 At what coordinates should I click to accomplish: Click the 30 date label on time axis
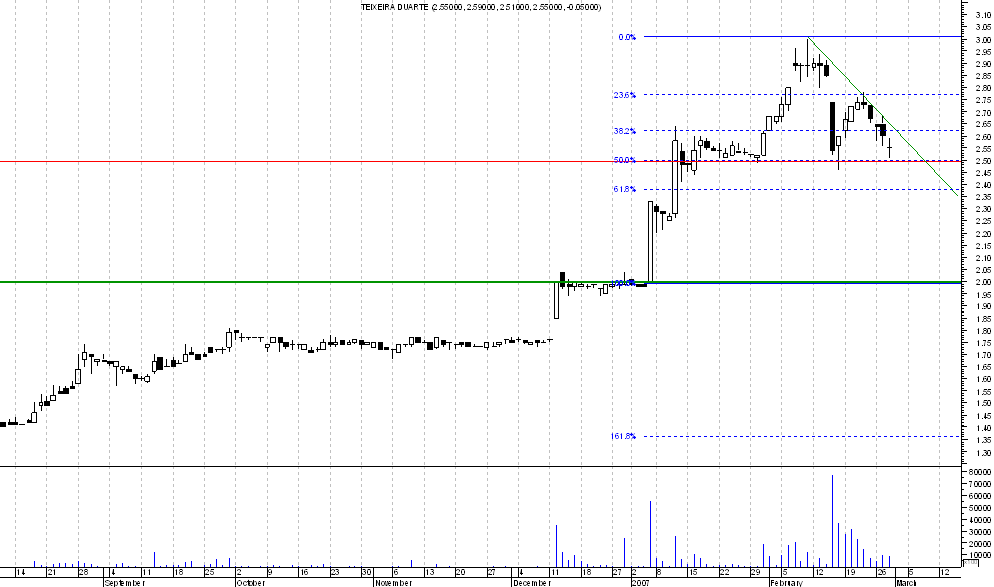(x=366, y=572)
